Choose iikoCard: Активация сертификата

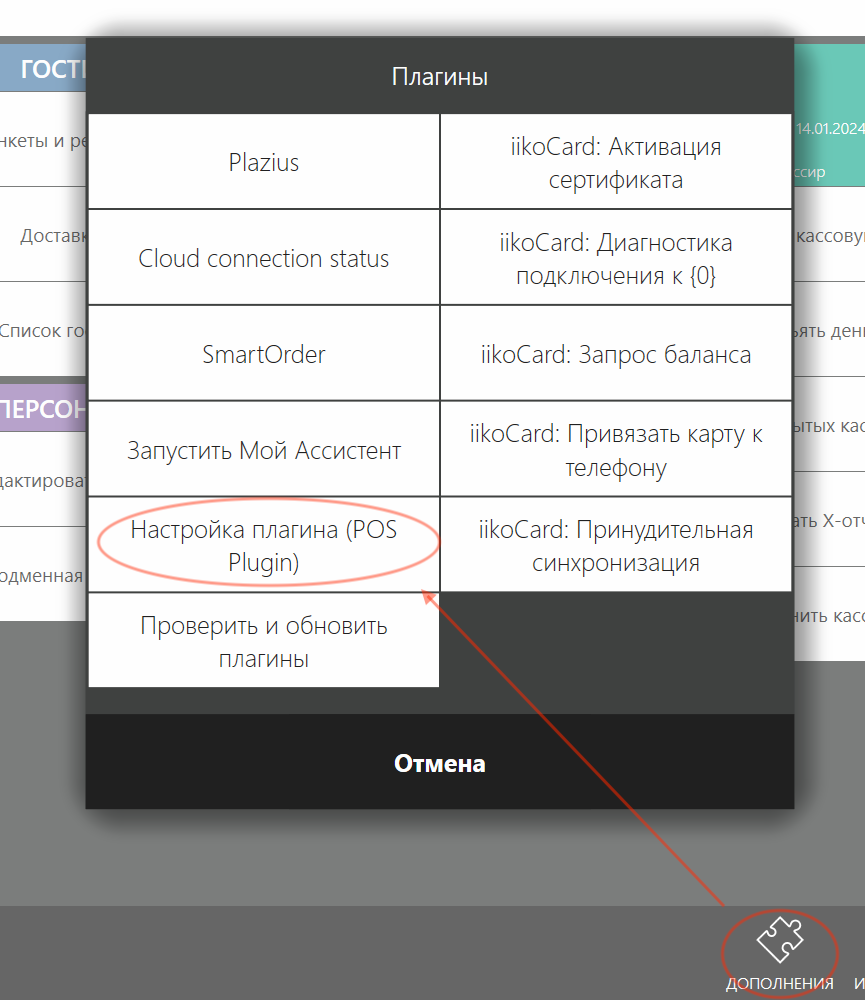[616, 162]
